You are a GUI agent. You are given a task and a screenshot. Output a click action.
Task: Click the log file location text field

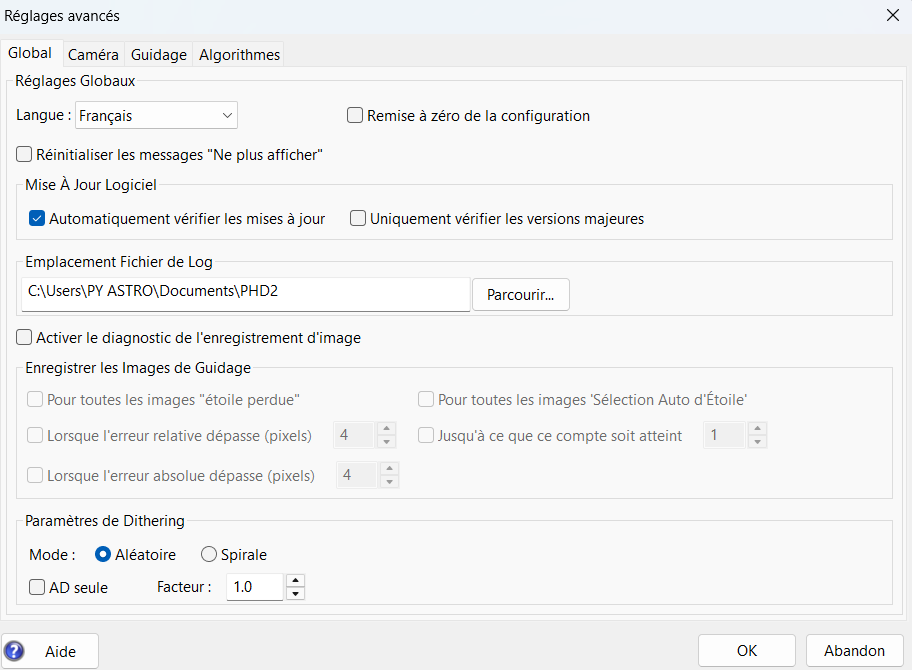coord(245,294)
